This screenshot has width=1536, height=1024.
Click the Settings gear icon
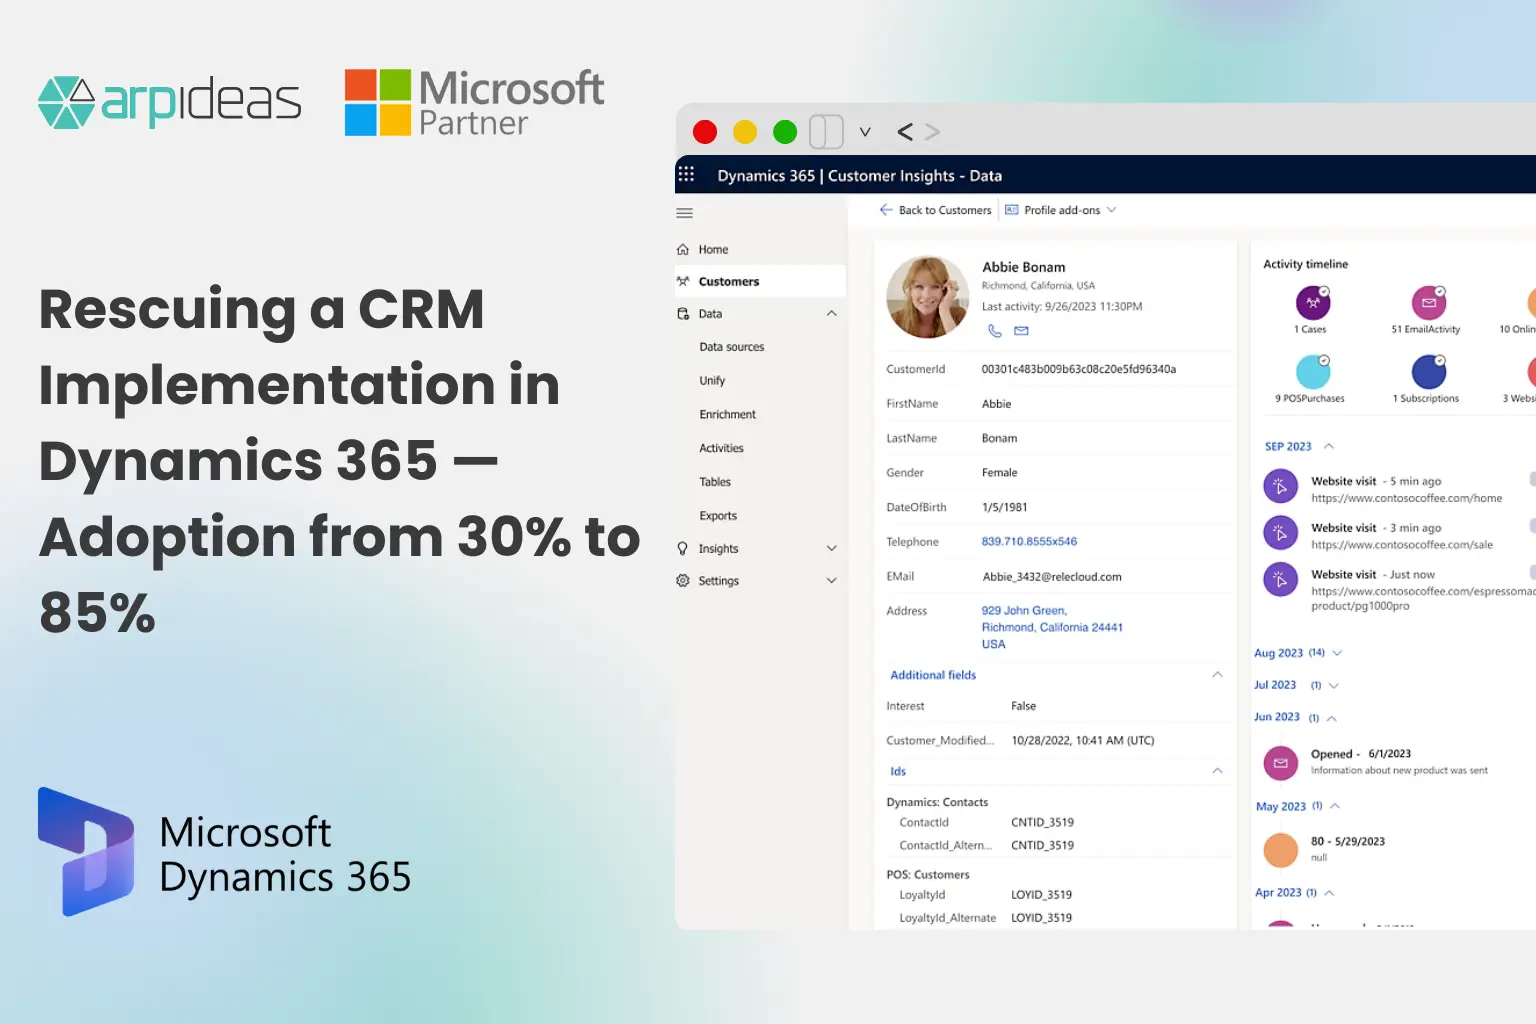tap(683, 580)
